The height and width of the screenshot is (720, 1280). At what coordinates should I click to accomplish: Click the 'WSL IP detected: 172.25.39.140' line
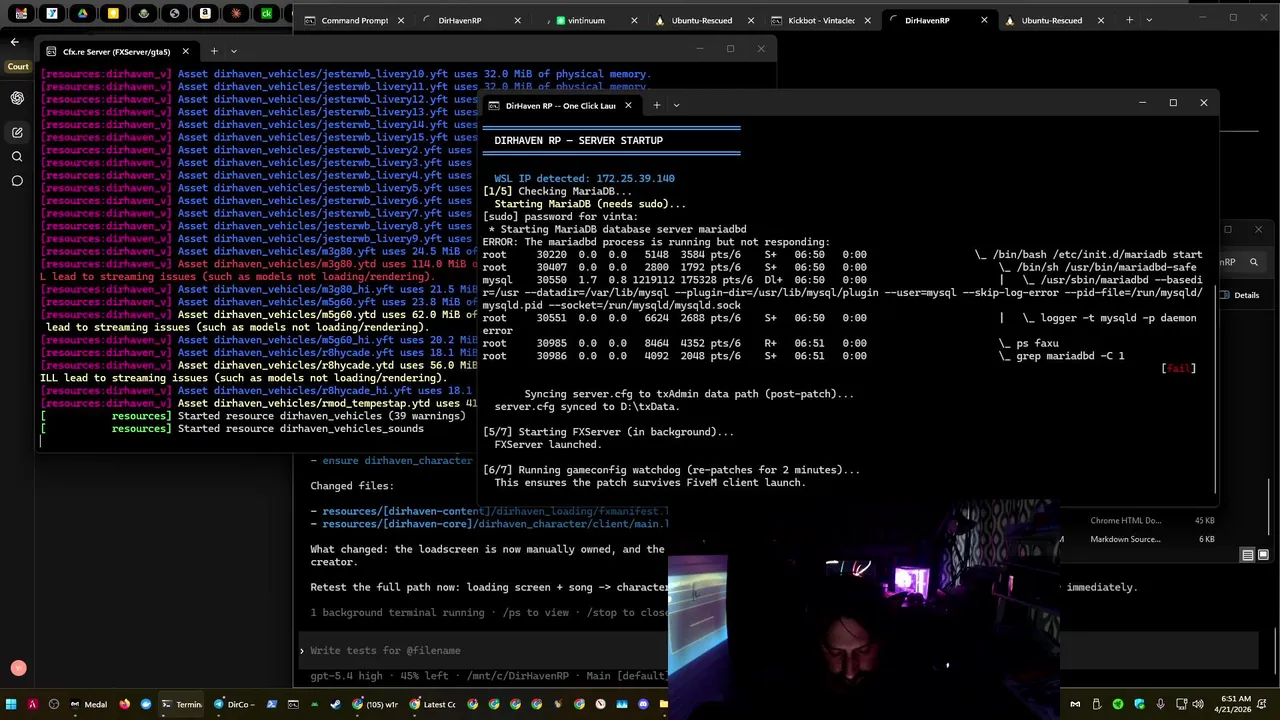tap(584, 178)
